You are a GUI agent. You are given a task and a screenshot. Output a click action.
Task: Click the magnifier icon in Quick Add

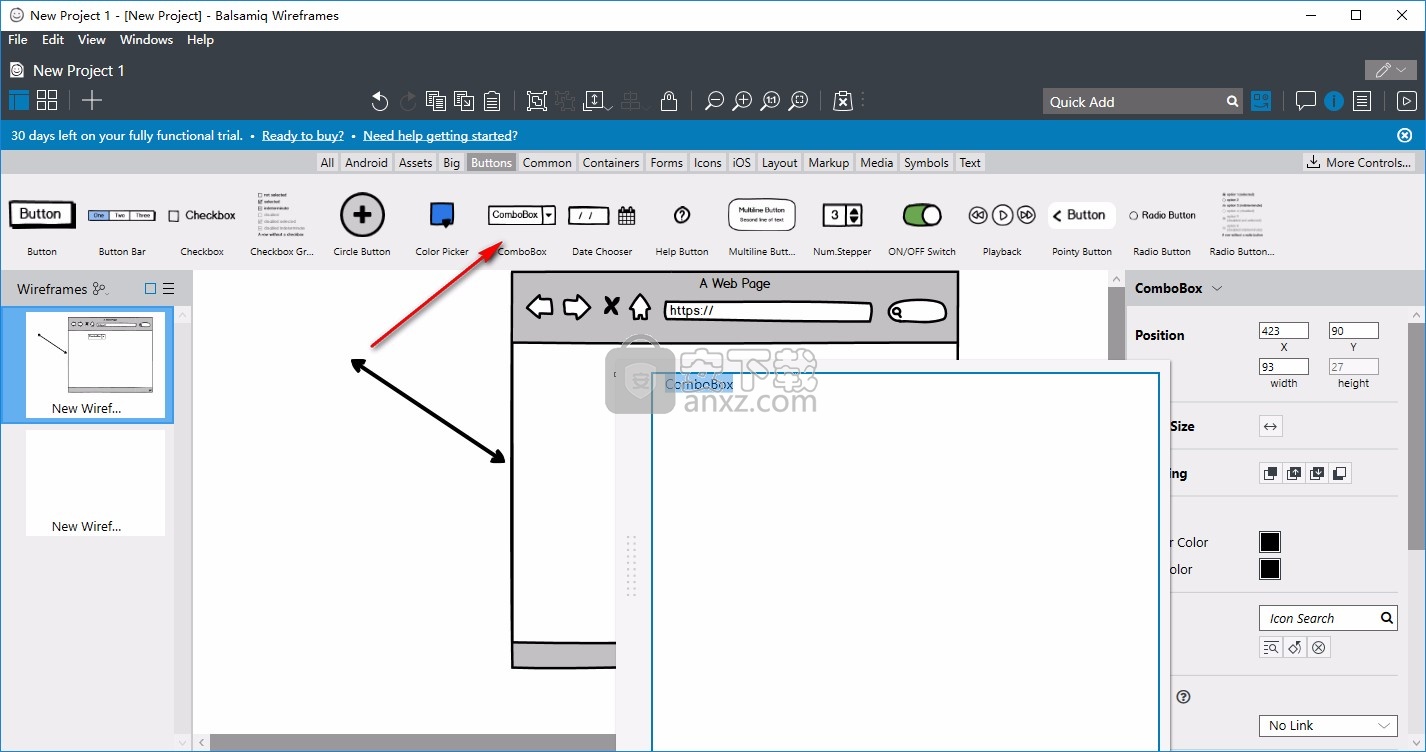(1232, 101)
